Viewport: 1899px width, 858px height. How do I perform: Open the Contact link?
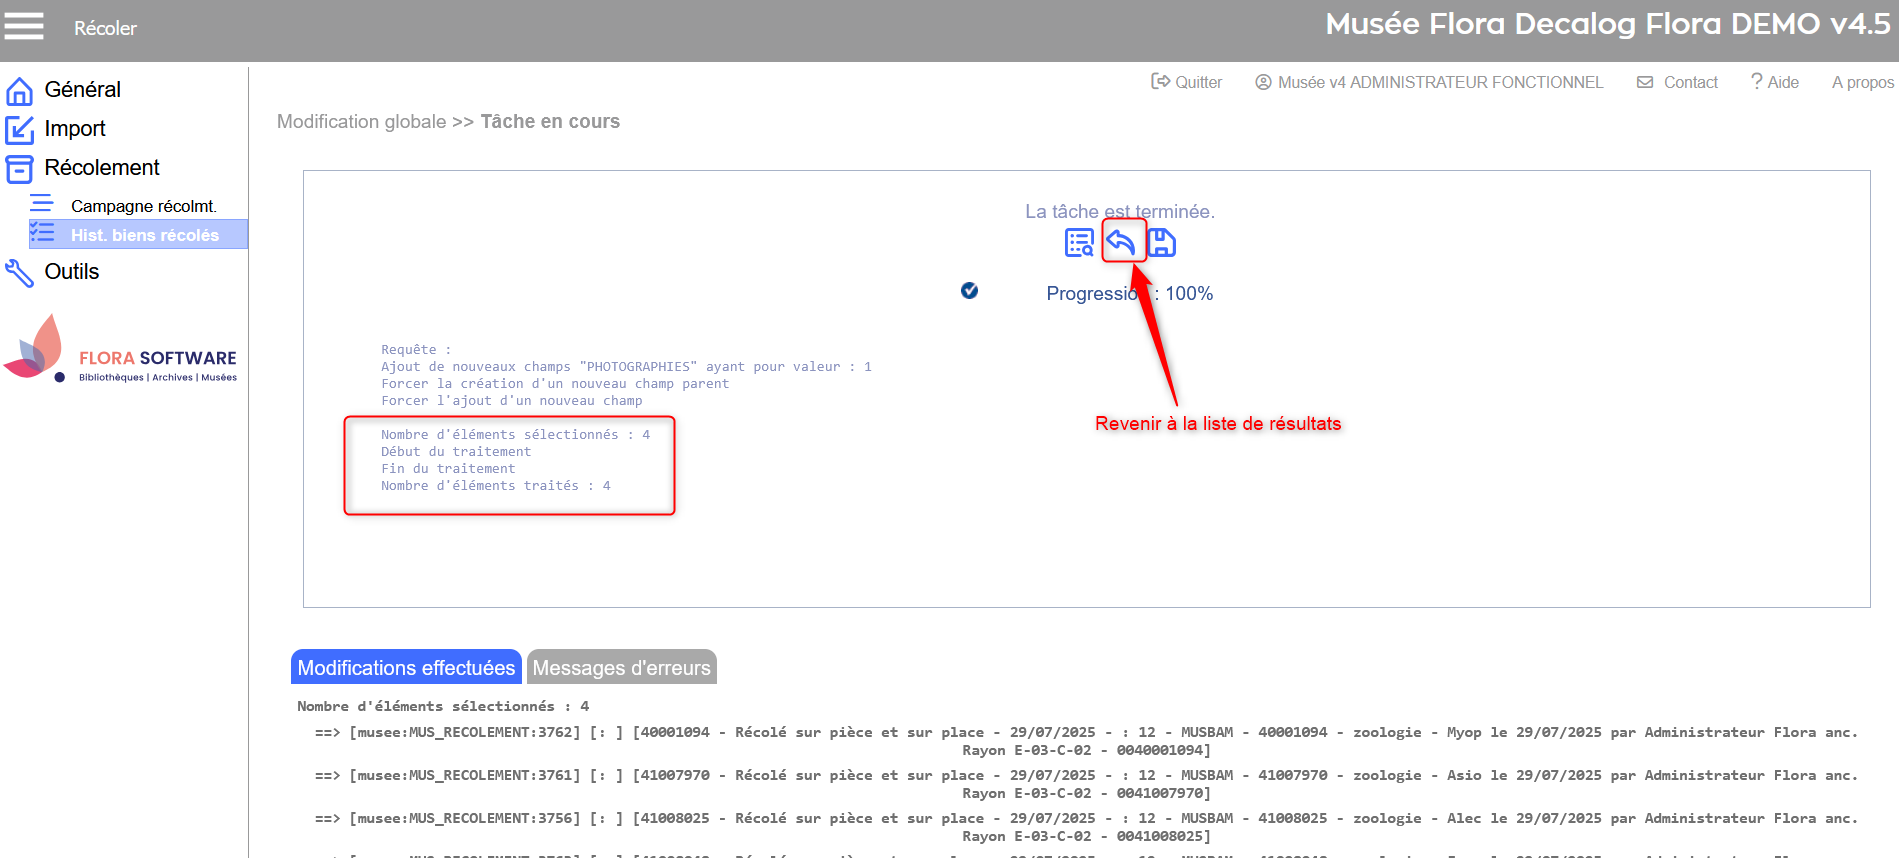click(1678, 82)
